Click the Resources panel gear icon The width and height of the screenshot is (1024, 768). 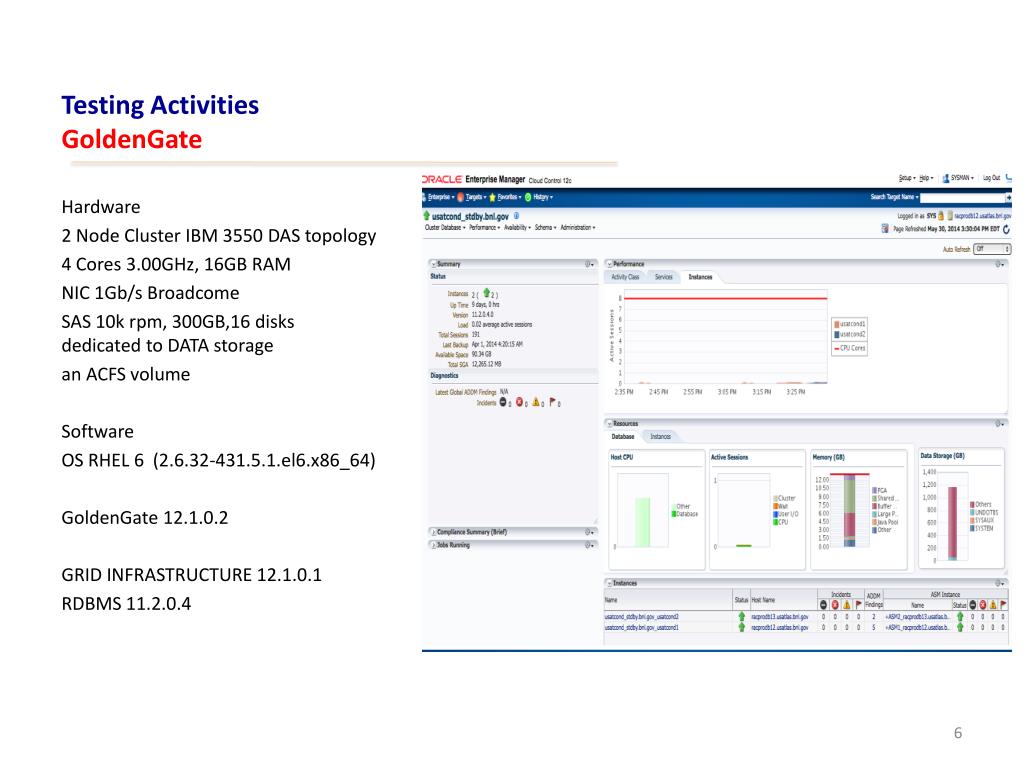[999, 424]
